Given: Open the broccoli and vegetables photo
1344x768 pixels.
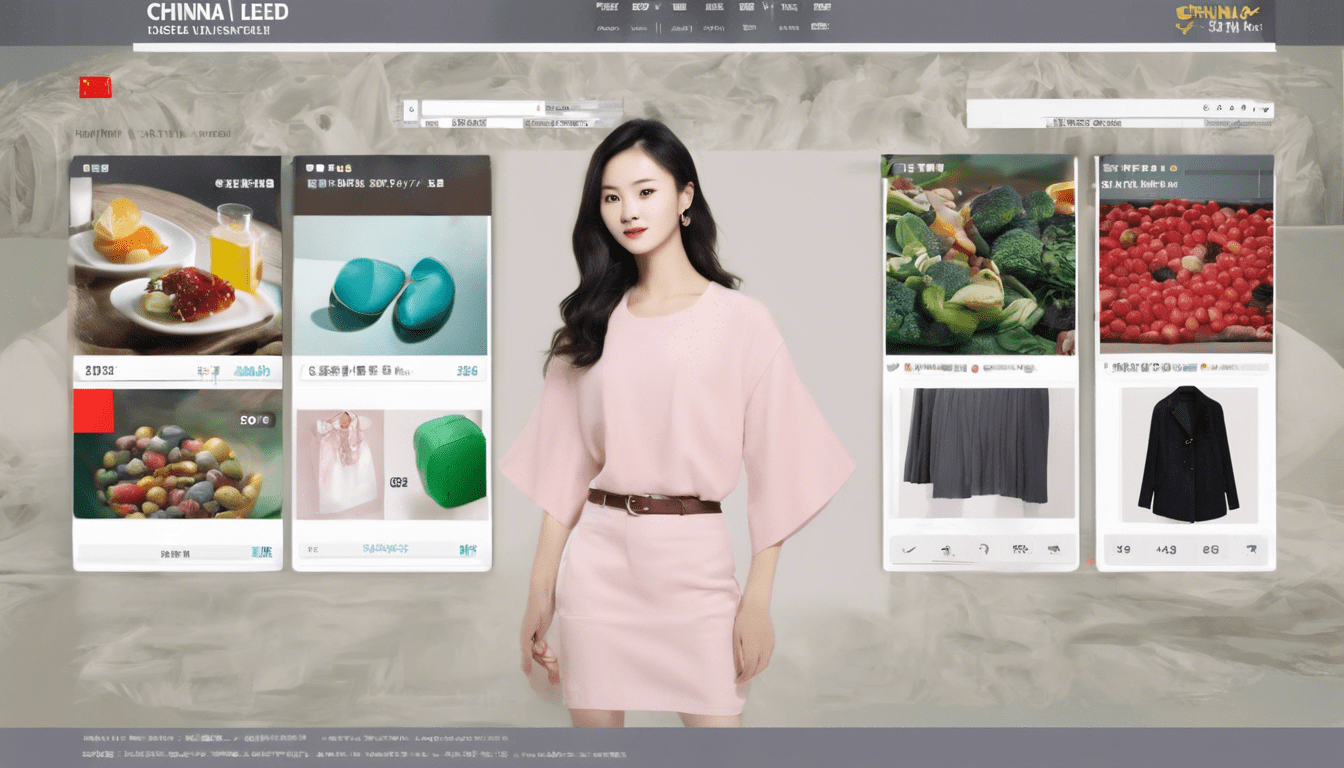Looking at the screenshot, I should tap(980, 256).
